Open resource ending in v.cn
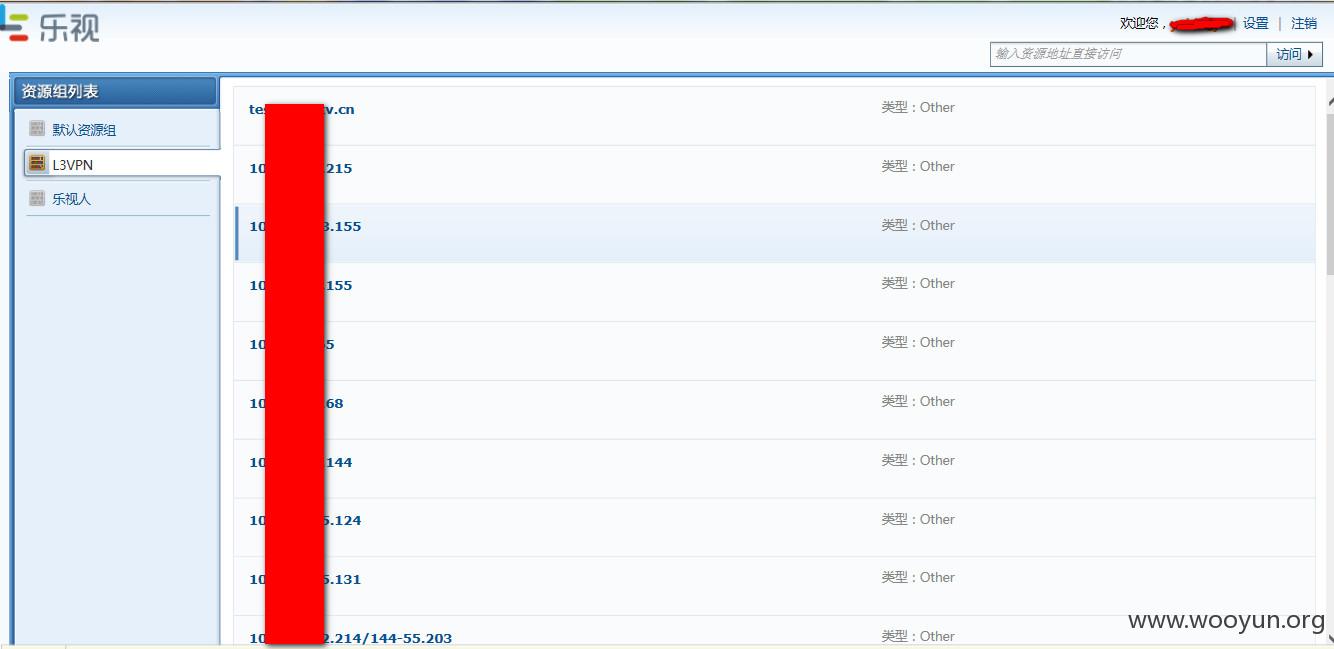Viewport: 1334px width, 649px height. click(302, 110)
